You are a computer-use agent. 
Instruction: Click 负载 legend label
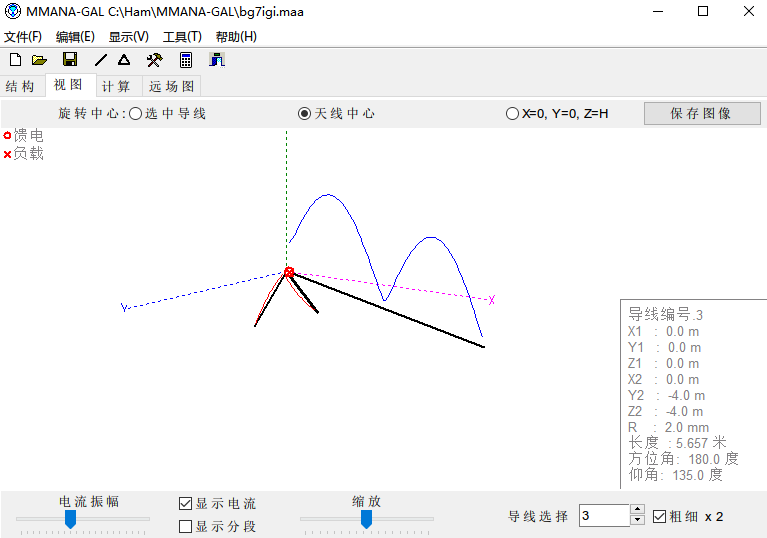28,154
